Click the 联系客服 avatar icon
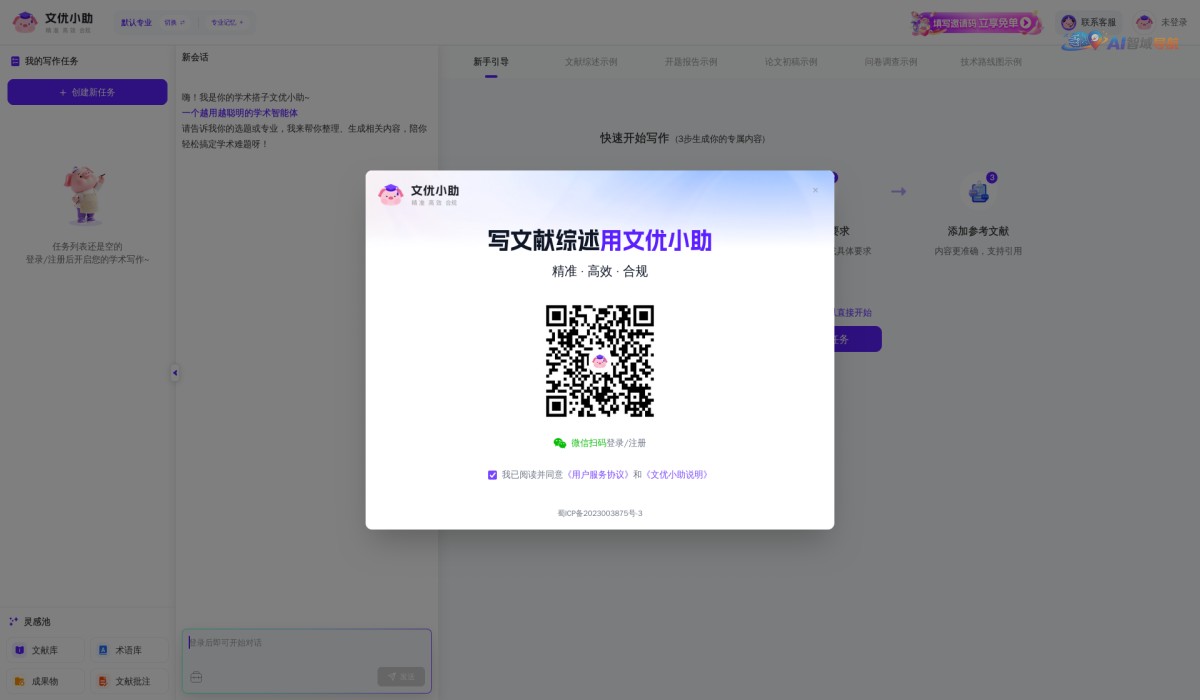 tap(1069, 22)
